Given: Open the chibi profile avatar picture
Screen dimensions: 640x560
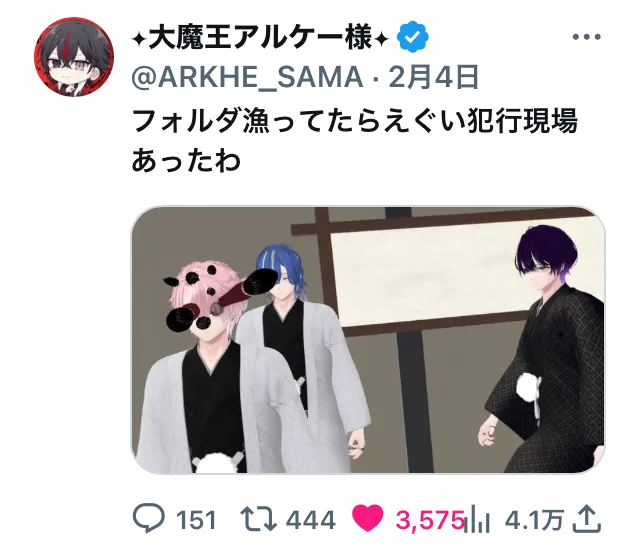Looking at the screenshot, I should [74, 57].
